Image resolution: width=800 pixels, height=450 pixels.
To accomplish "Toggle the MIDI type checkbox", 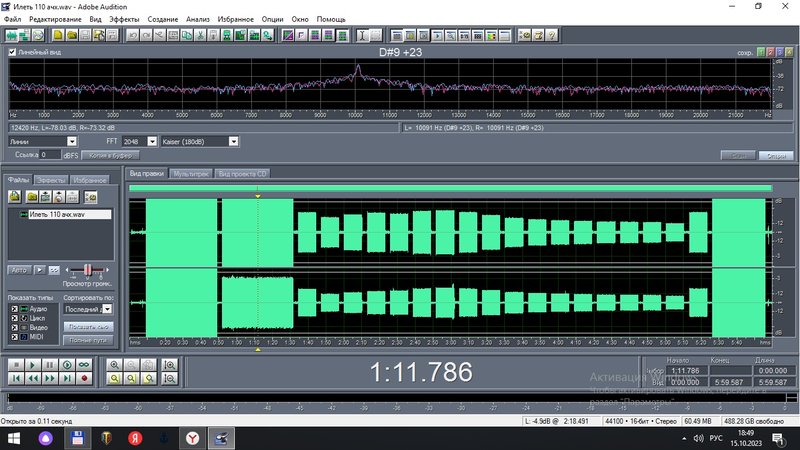I will point(14,337).
